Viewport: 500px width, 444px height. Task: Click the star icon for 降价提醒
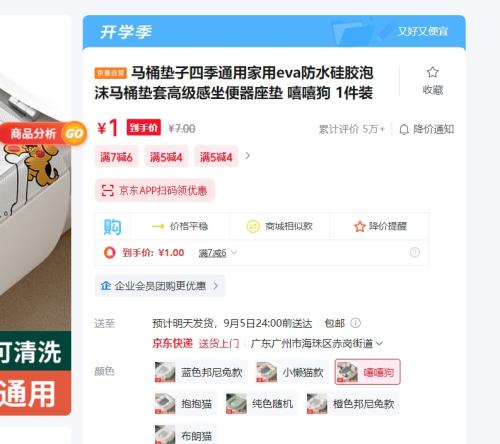click(359, 226)
